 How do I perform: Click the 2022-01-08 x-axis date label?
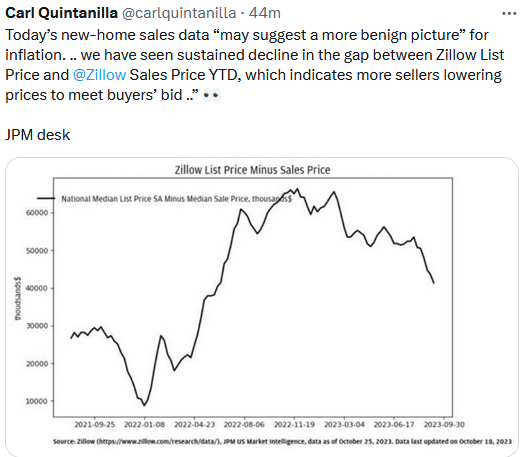[x=144, y=425]
